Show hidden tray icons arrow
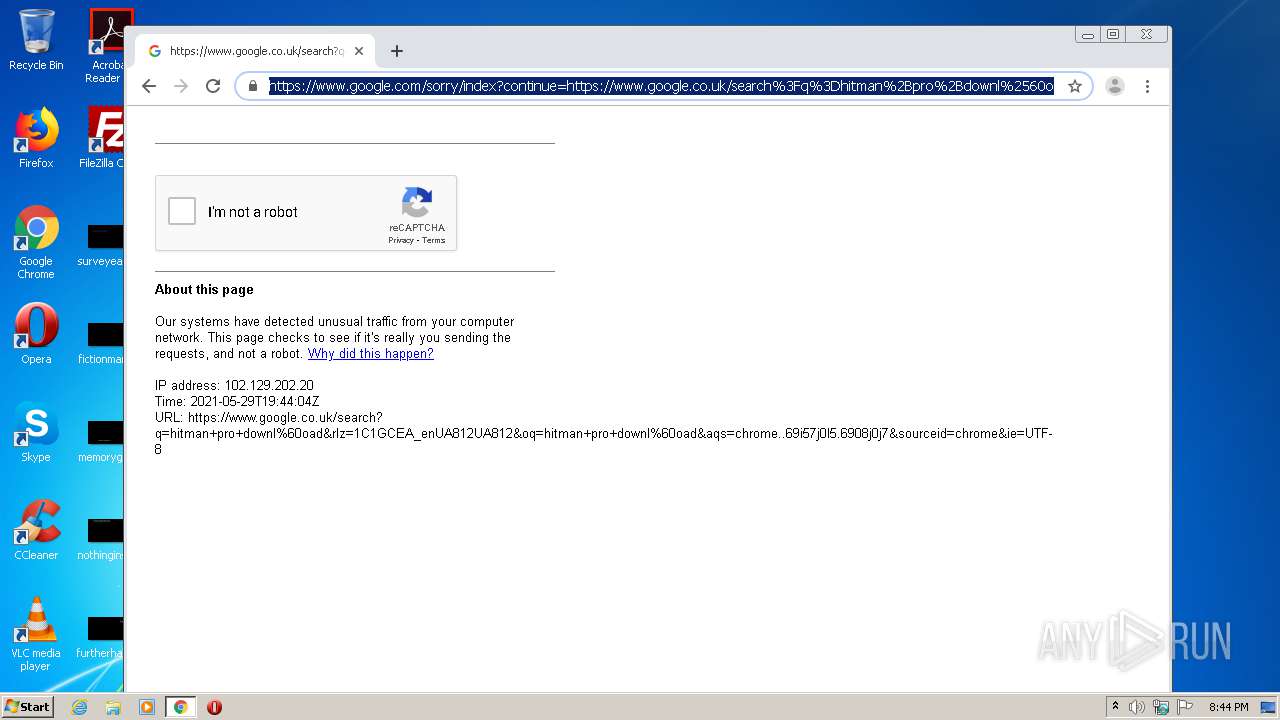Viewport: 1280px width, 720px height. point(1115,707)
